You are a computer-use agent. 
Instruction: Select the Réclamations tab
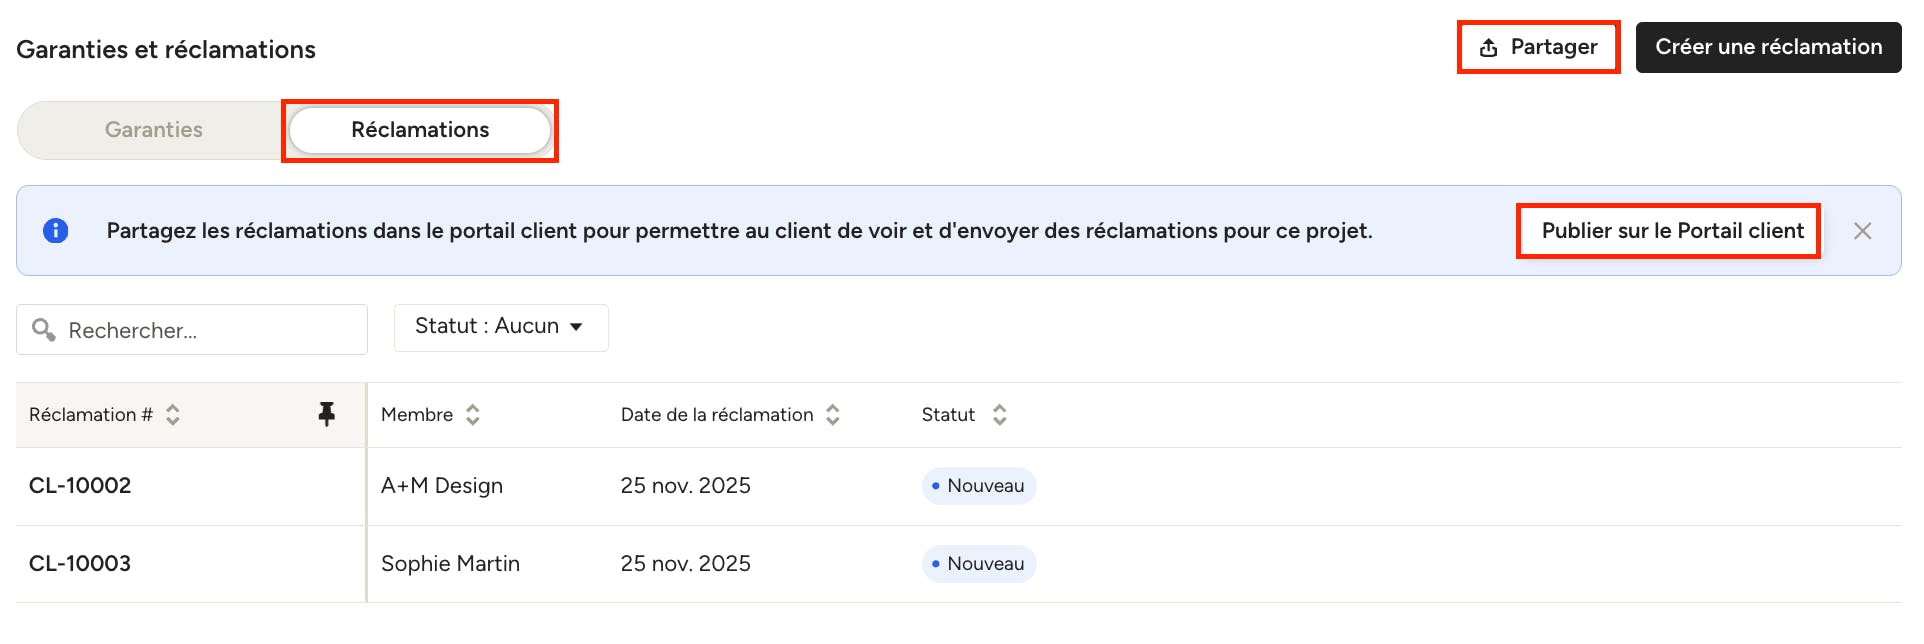420,130
